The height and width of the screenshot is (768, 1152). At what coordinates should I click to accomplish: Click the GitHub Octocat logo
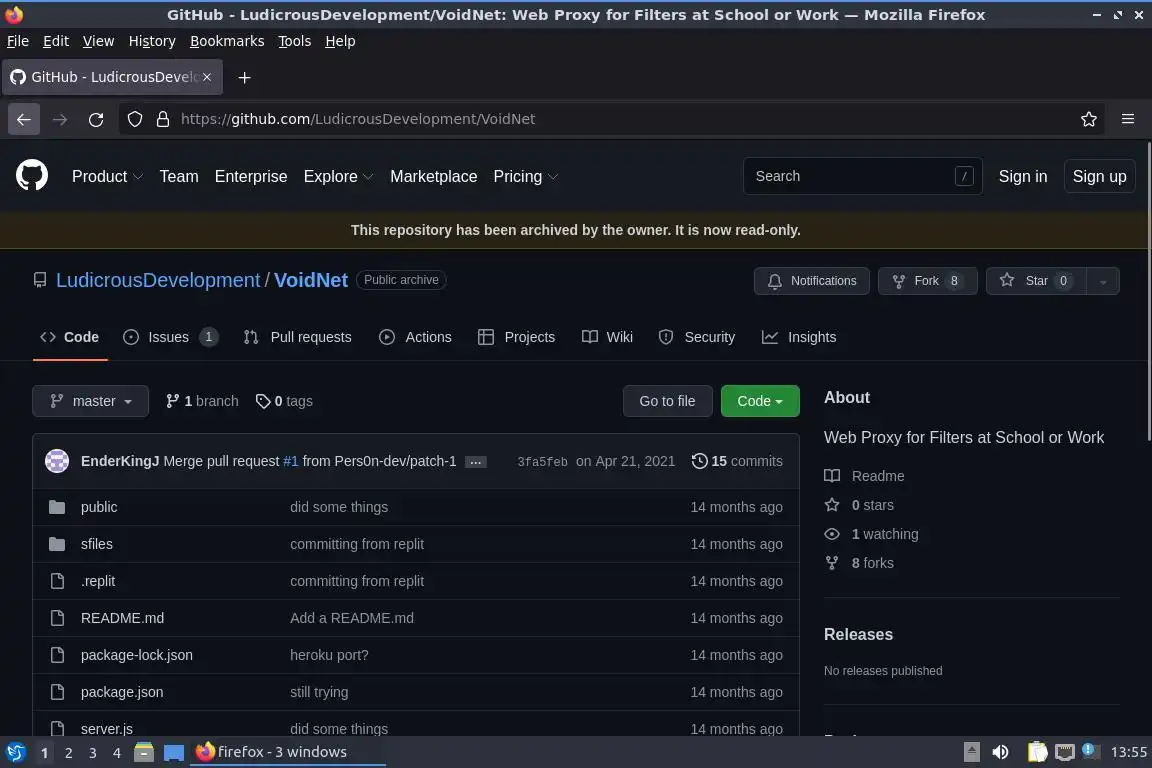[32, 176]
